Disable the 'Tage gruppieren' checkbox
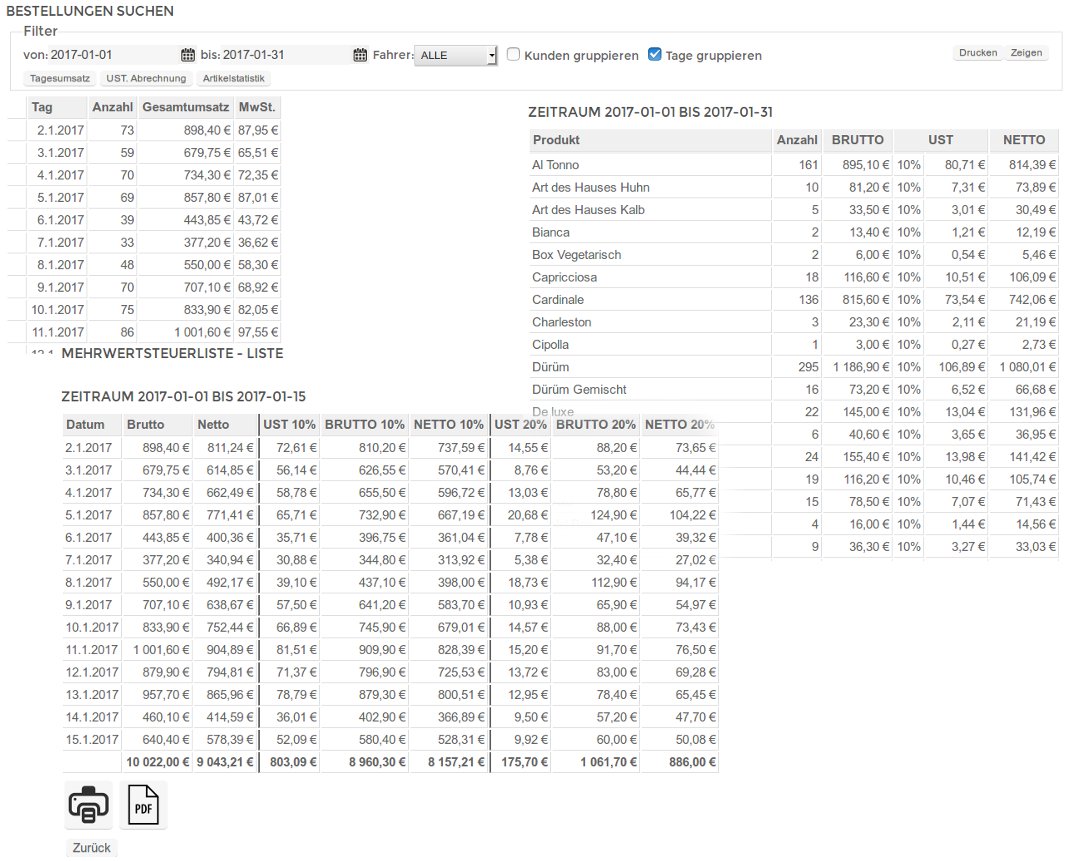The width and height of the screenshot is (1065, 861). pyautogui.click(x=654, y=55)
